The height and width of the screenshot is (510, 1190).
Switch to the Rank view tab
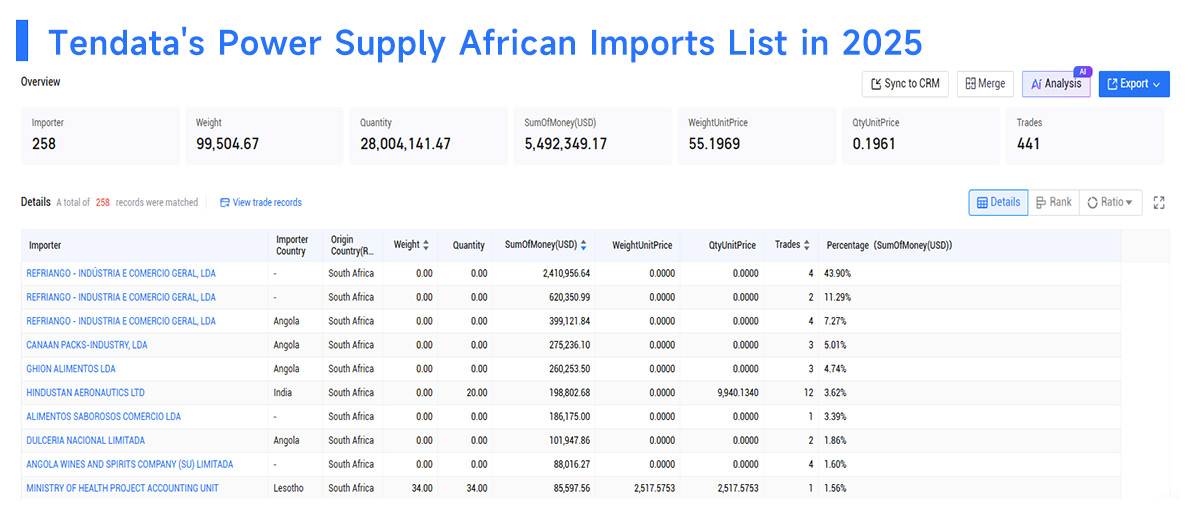(1053, 203)
